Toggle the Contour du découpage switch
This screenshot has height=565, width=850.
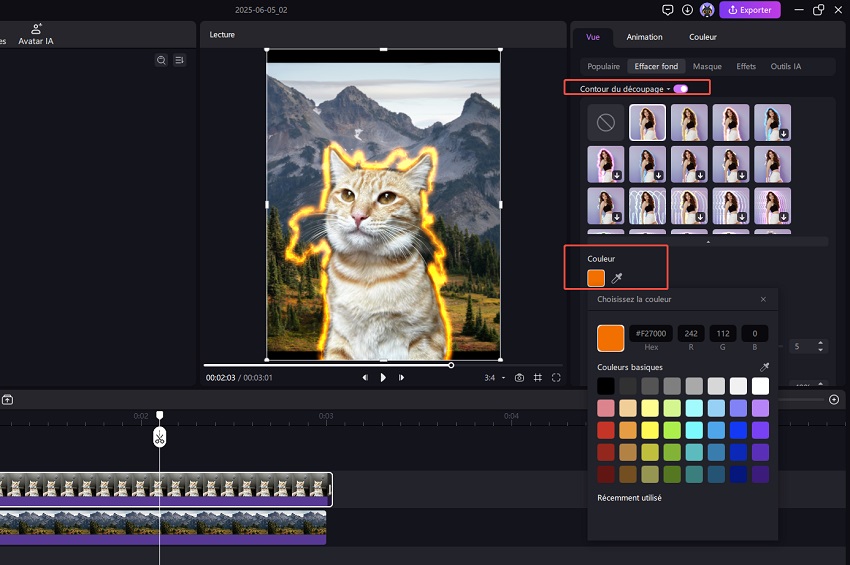681,88
